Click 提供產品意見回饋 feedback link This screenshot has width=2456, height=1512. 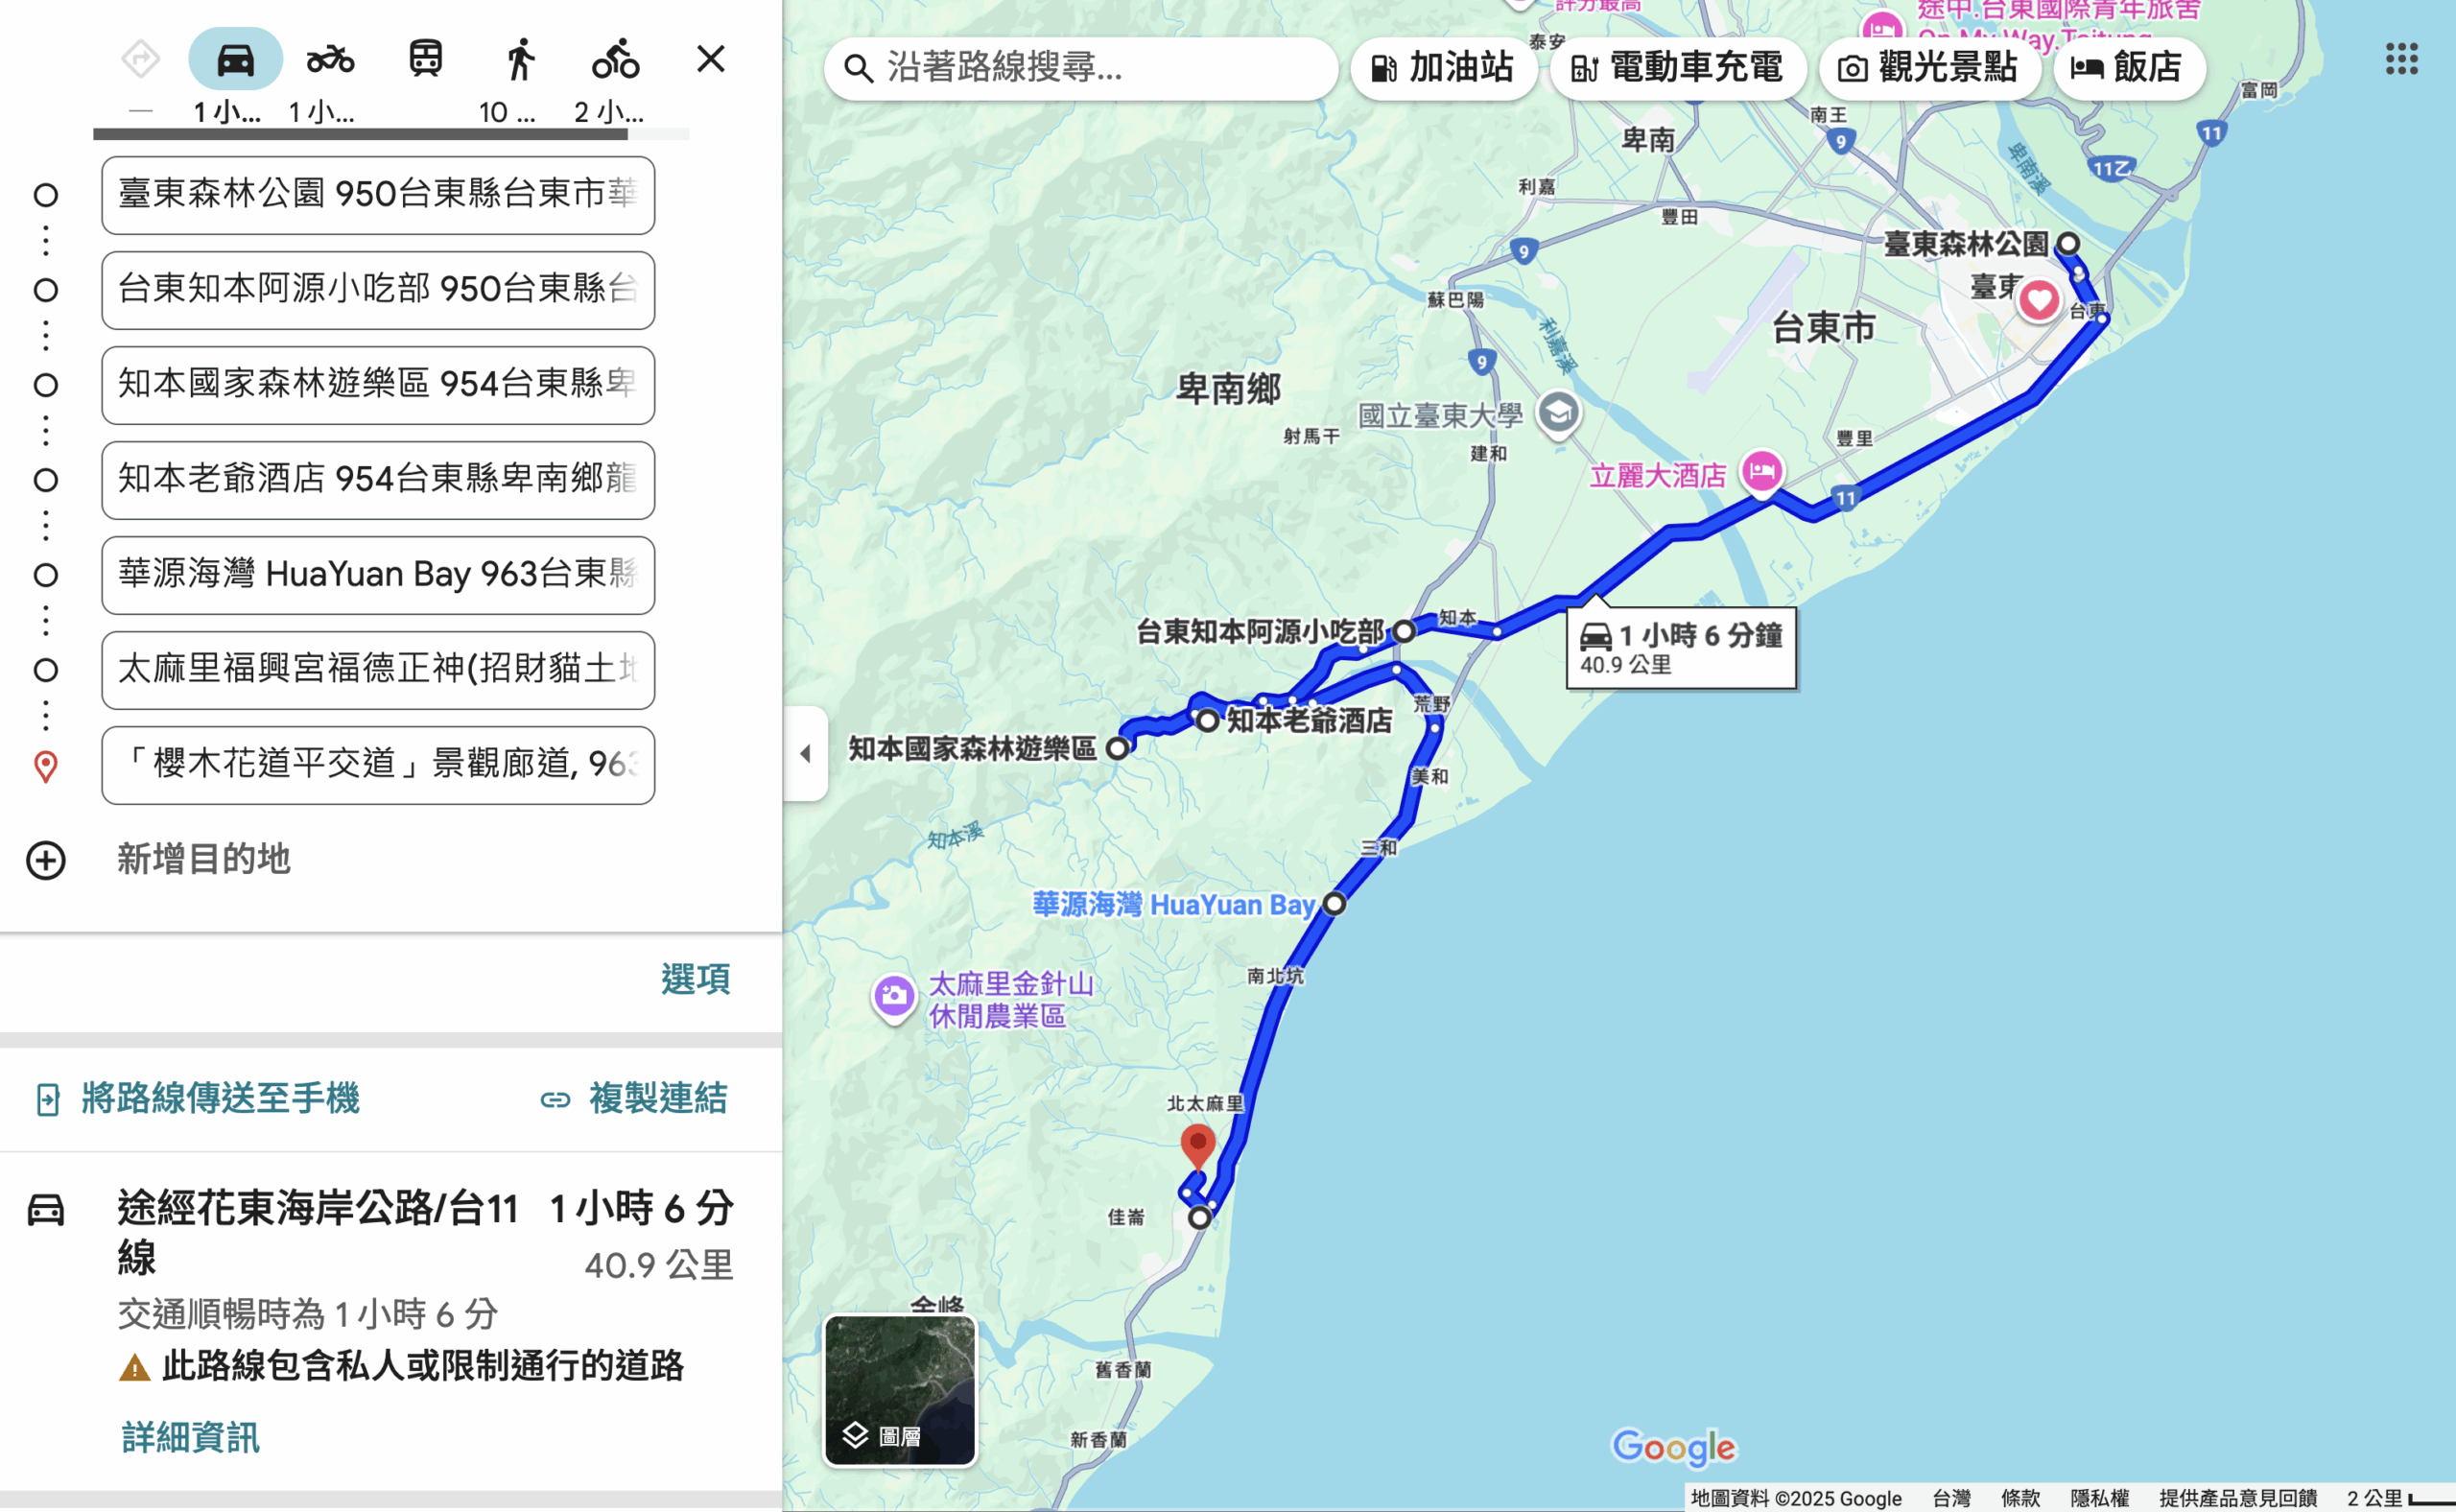point(2237,1497)
